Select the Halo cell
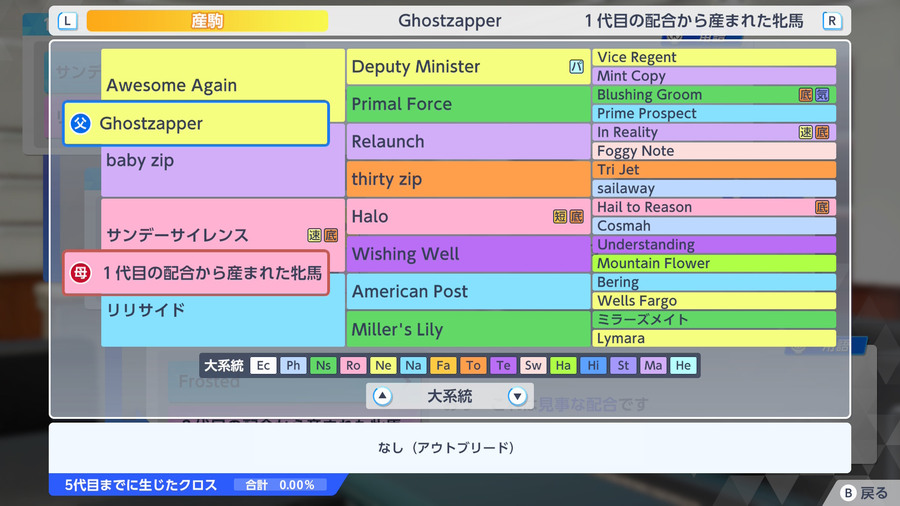Viewport: 900px width, 506px height. pyautogui.click(x=468, y=216)
